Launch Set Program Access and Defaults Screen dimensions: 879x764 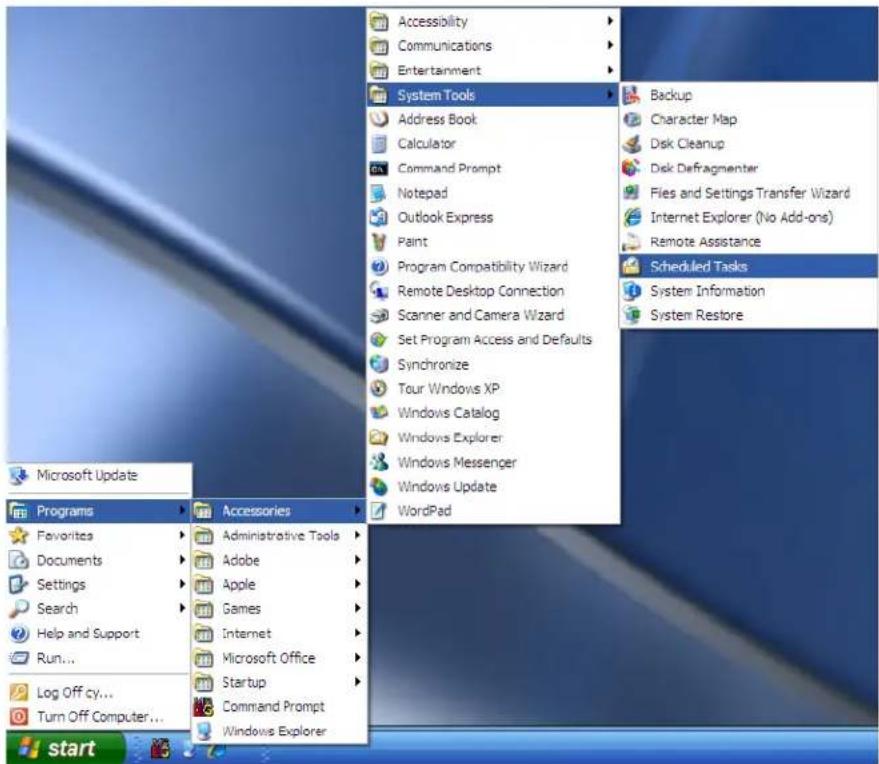coord(493,340)
